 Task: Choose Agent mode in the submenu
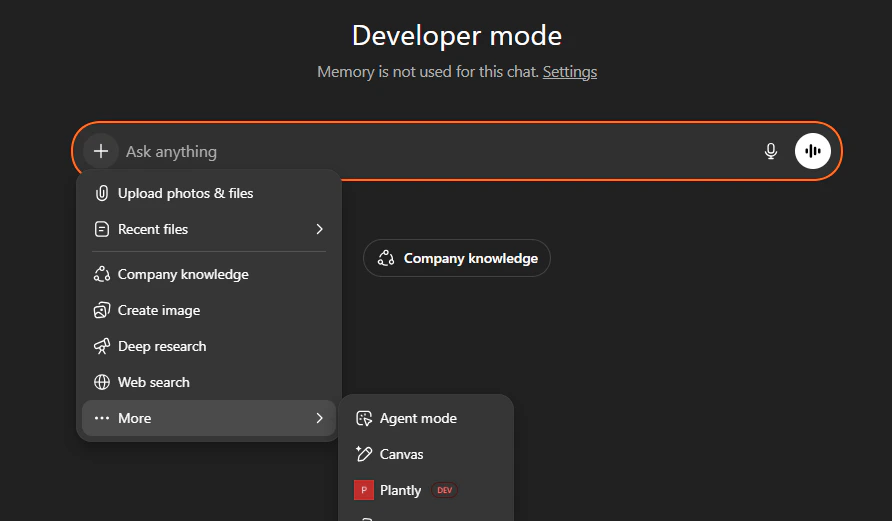pyautogui.click(x=426, y=418)
